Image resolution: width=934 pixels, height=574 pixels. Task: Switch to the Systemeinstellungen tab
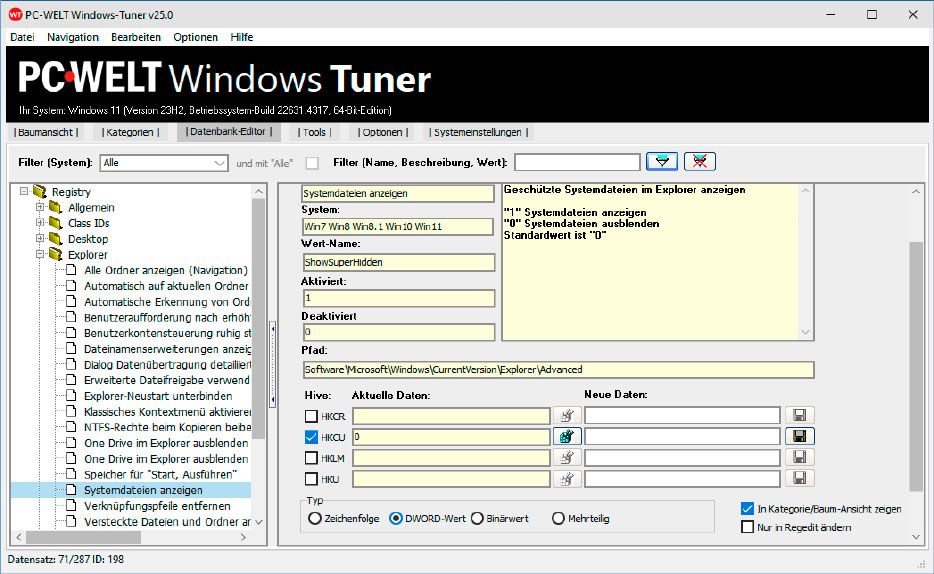point(479,132)
